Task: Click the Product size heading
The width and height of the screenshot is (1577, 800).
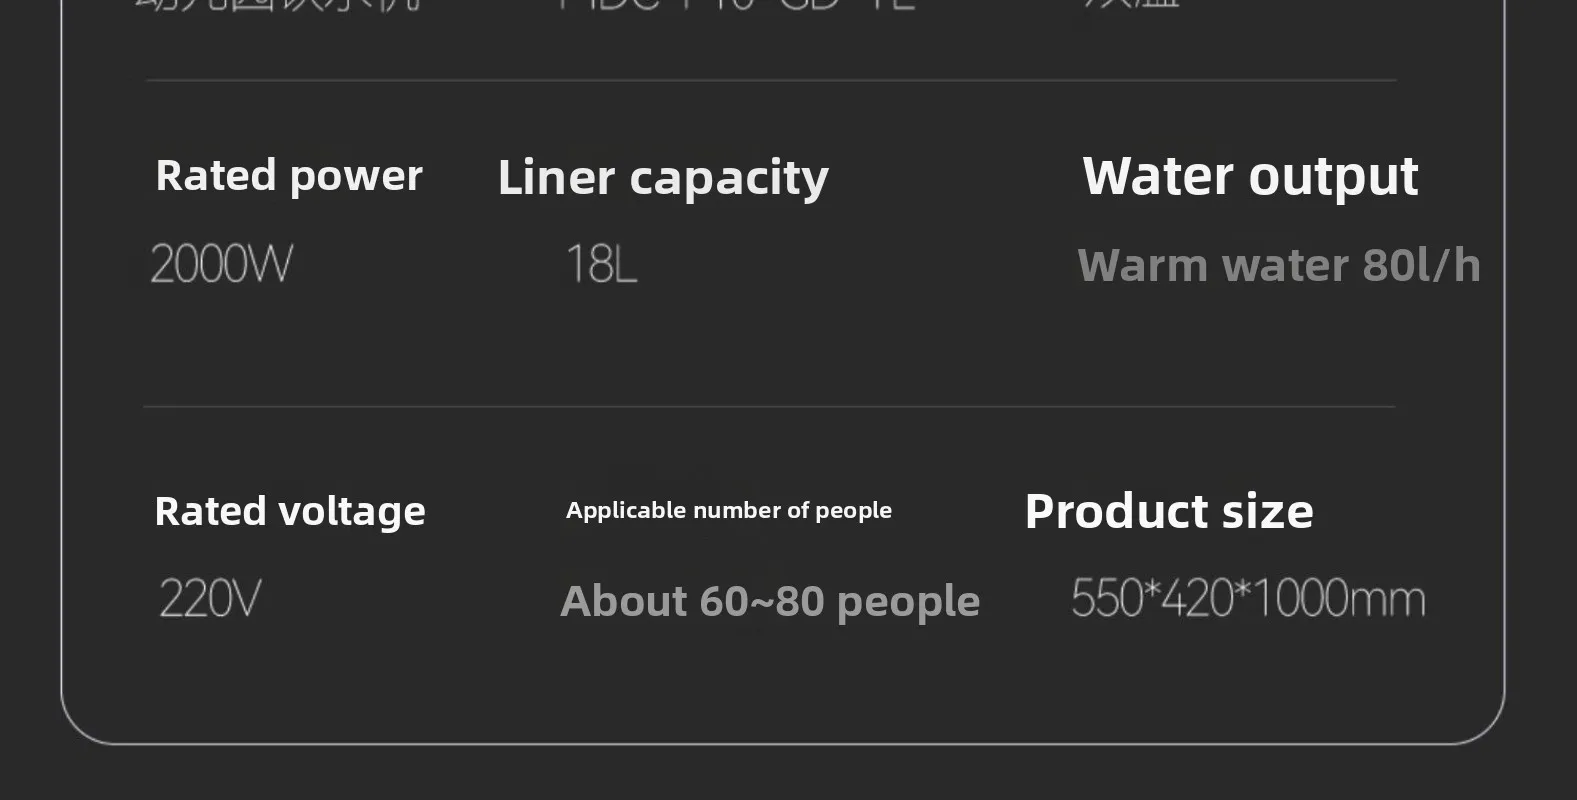Action: [1168, 511]
